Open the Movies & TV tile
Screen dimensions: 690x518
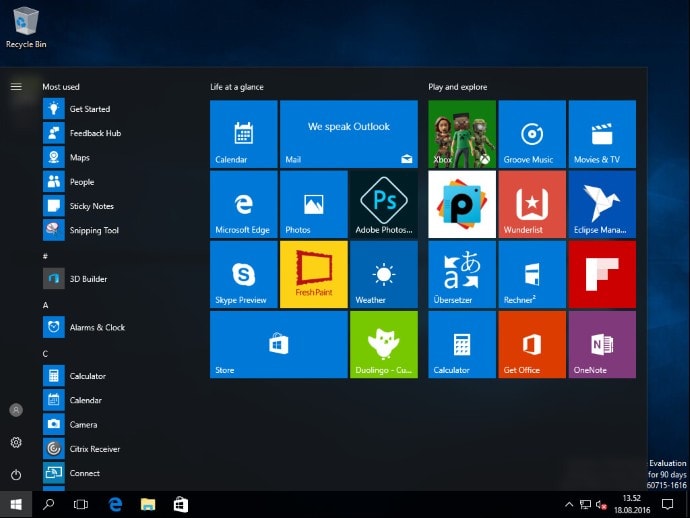coord(602,134)
